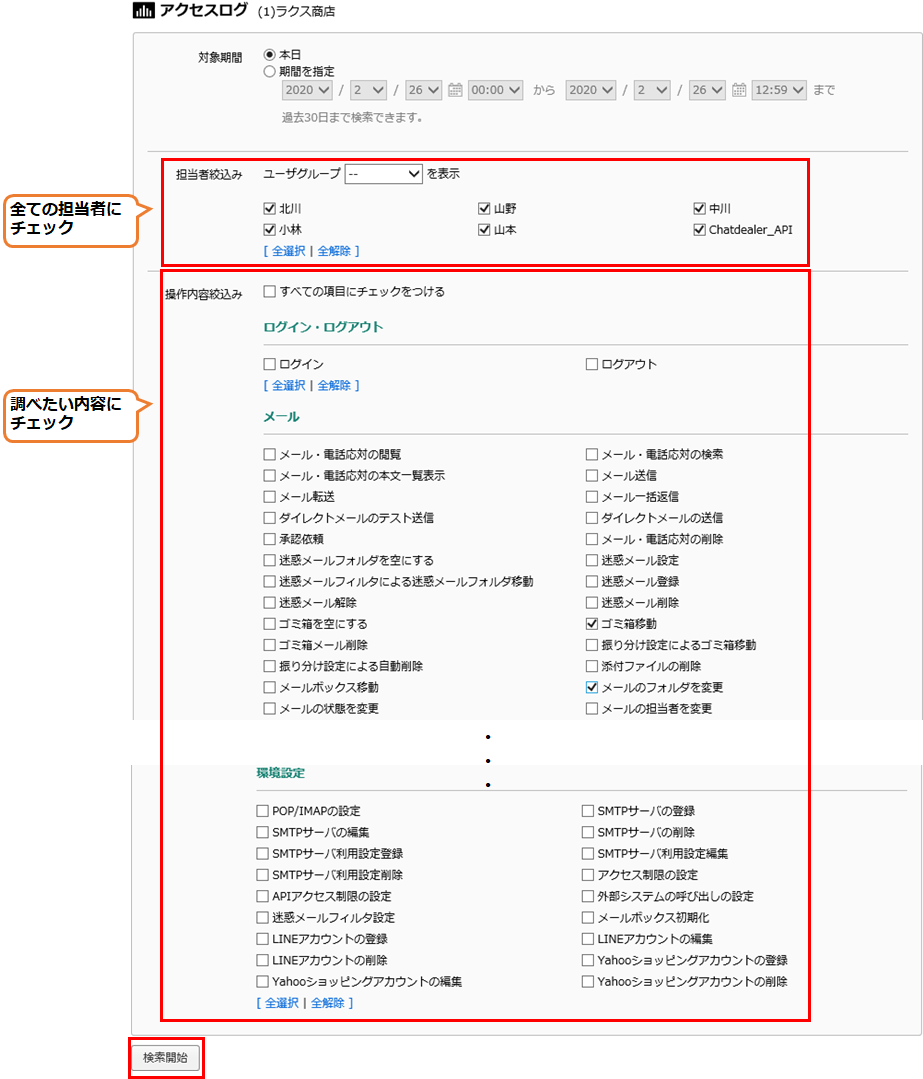The width and height of the screenshot is (923, 1079).
Task: Open the start date calendar picker icon
Action: (x=455, y=90)
